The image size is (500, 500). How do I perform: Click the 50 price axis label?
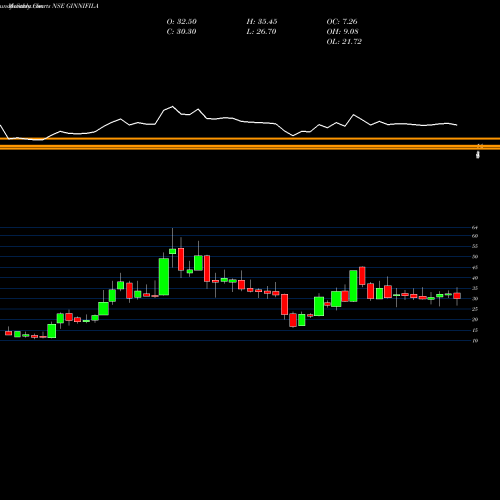475,257
